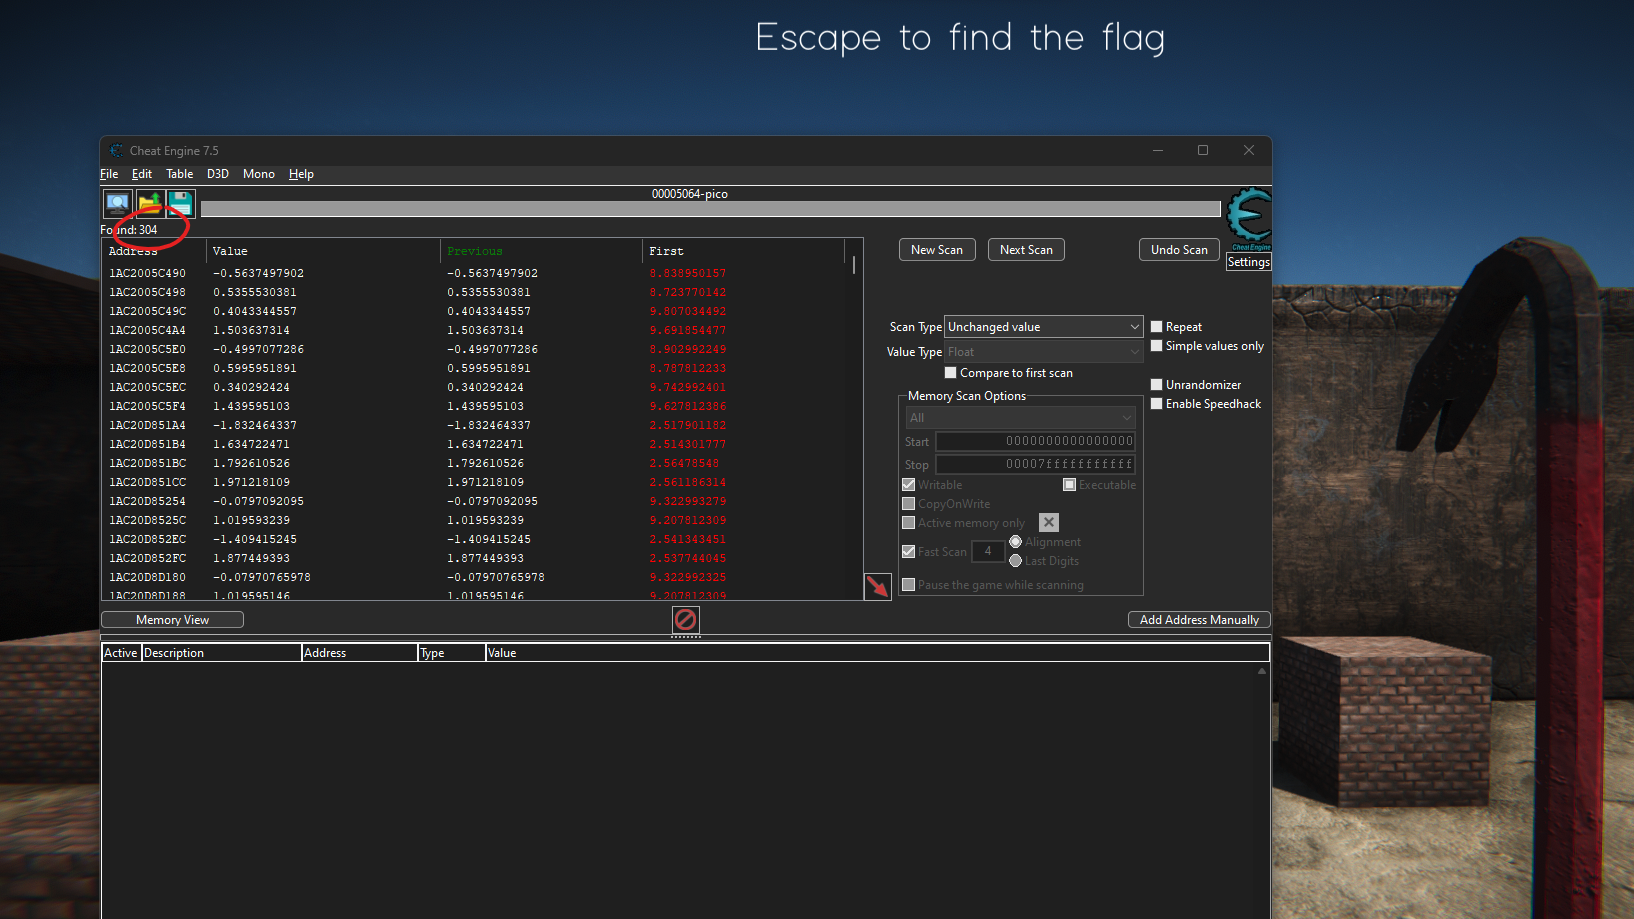The height and width of the screenshot is (919, 1634).
Task: Click the process name 00005064-pico
Action: (x=690, y=194)
